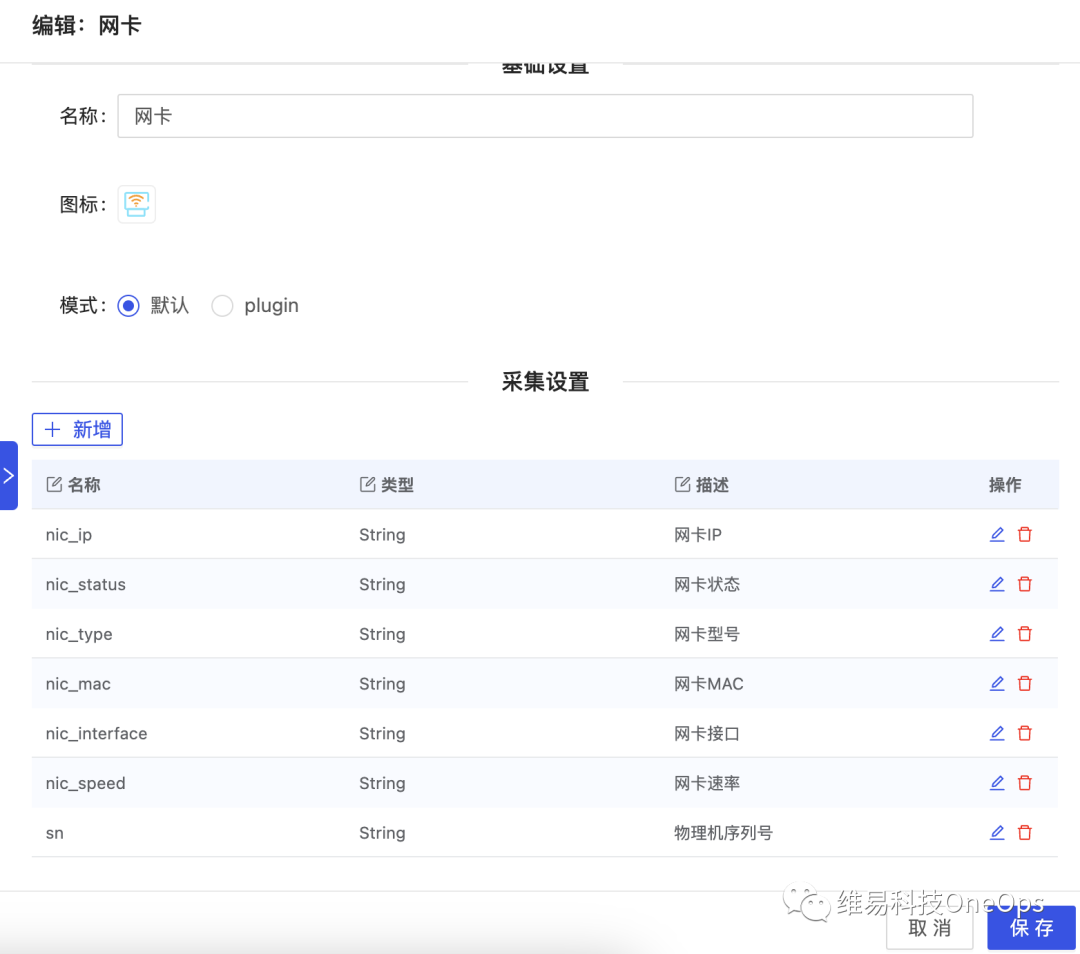Delete the nic_status attribute via trash icon
Viewport: 1080px width, 954px height.
pyautogui.click(x=1024, y=584)
